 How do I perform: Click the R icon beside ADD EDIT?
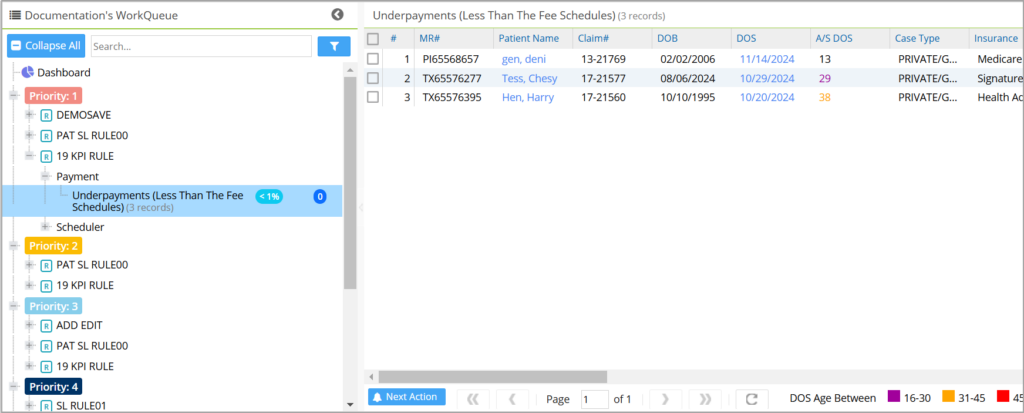point(46,325)
